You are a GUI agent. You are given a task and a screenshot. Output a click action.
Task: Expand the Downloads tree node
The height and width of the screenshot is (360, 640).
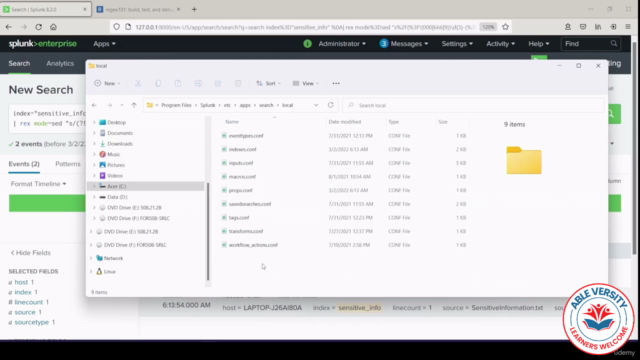(94, 144)
